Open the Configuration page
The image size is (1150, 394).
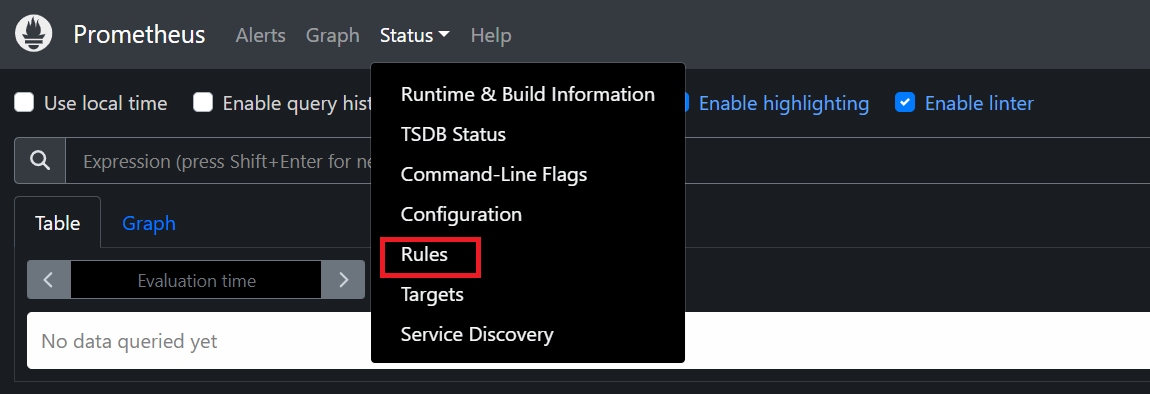(x=461, y=214)
